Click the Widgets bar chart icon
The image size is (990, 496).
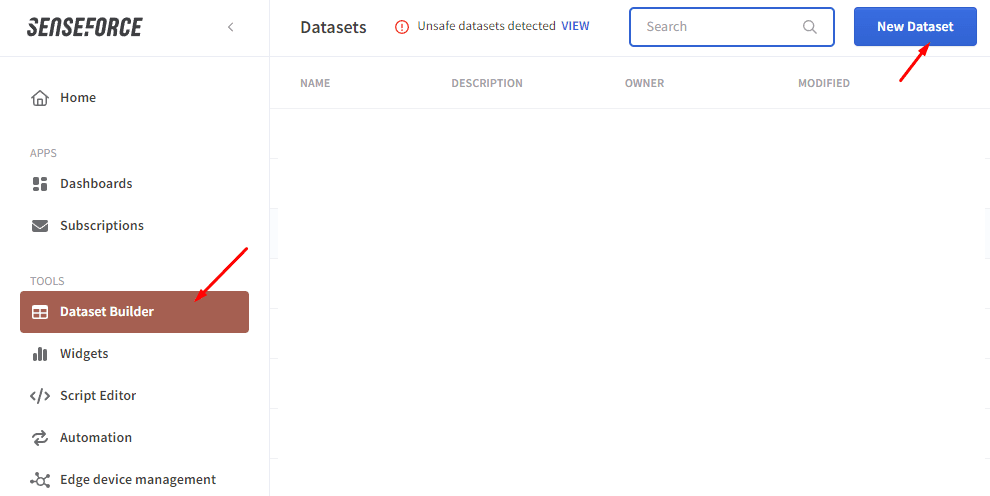click(40, 353)
